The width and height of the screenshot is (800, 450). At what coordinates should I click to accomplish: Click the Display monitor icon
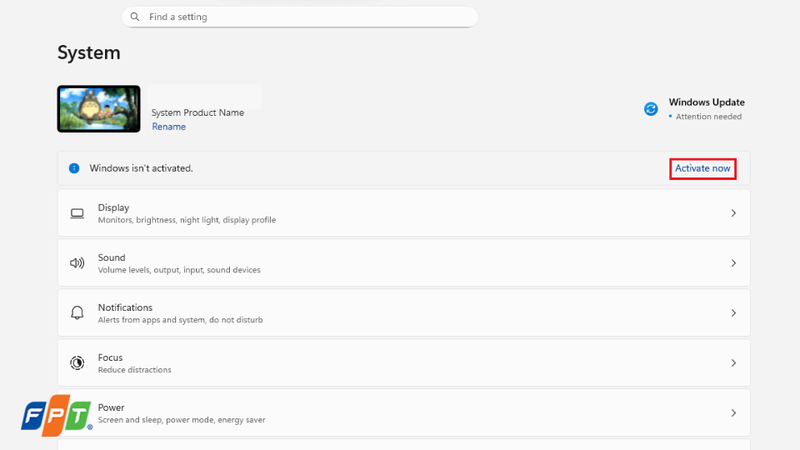coord(77,213)
